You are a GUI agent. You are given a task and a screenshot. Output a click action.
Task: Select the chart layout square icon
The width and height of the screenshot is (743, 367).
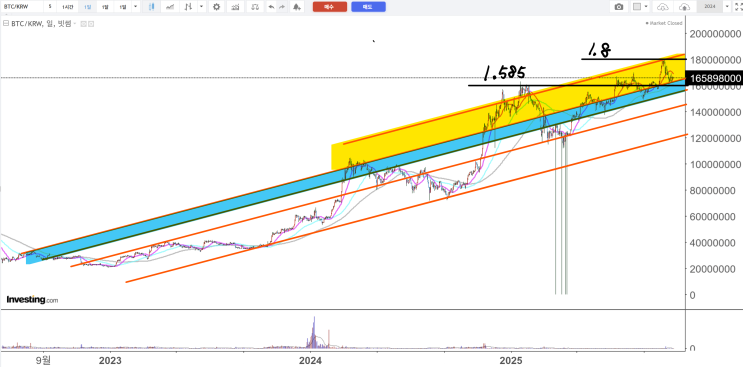637,7
